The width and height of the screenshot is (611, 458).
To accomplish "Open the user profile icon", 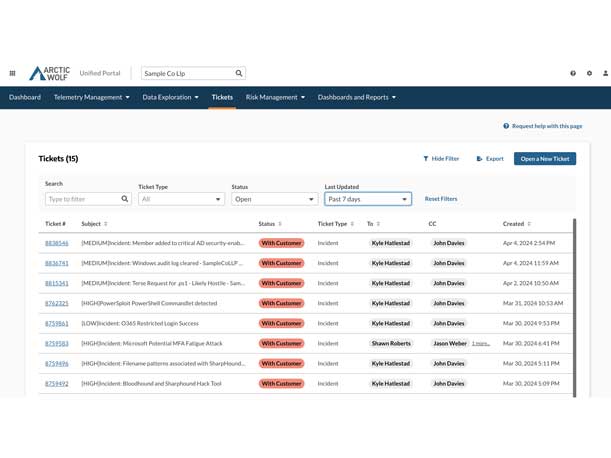I will click(605, 73).
